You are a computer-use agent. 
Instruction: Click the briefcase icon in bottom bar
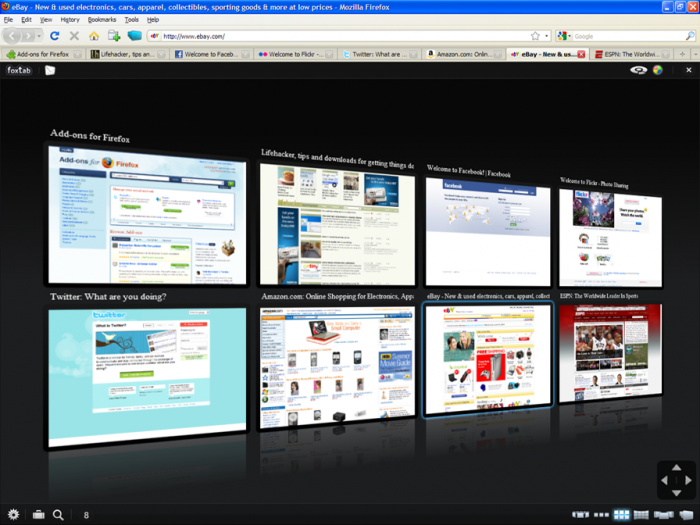[38, 515]
